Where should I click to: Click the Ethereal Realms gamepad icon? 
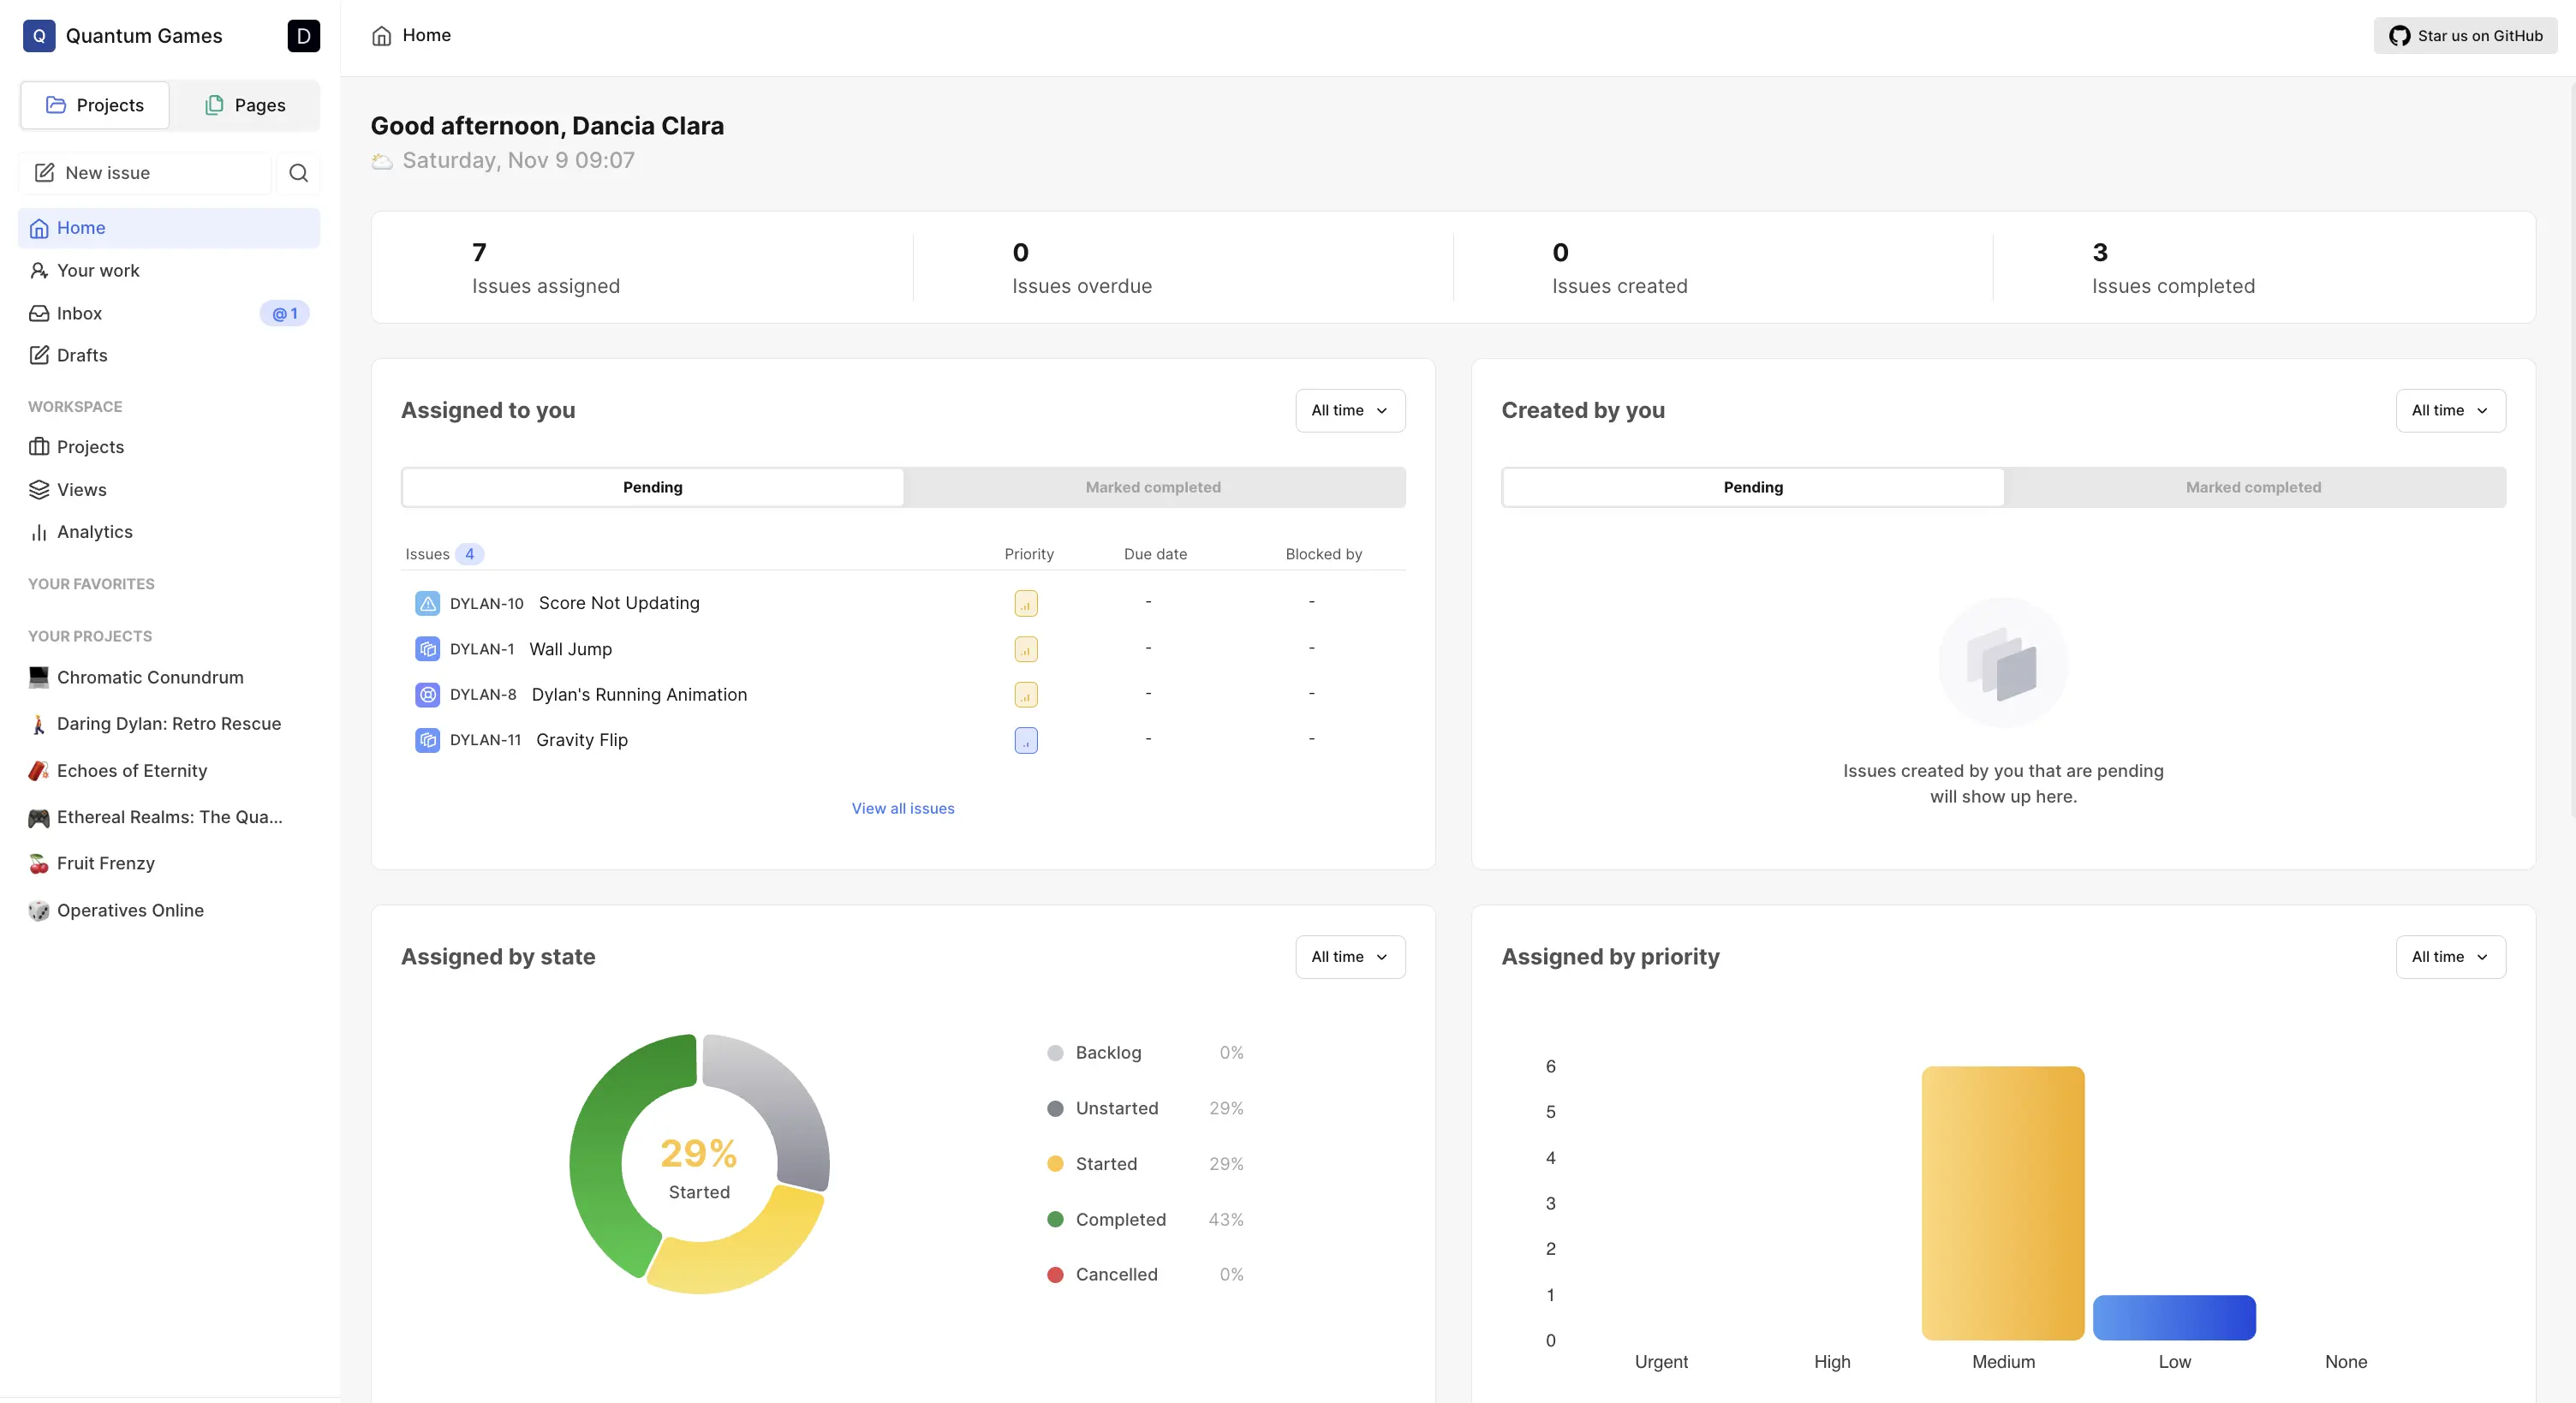(x=39, y=817)
